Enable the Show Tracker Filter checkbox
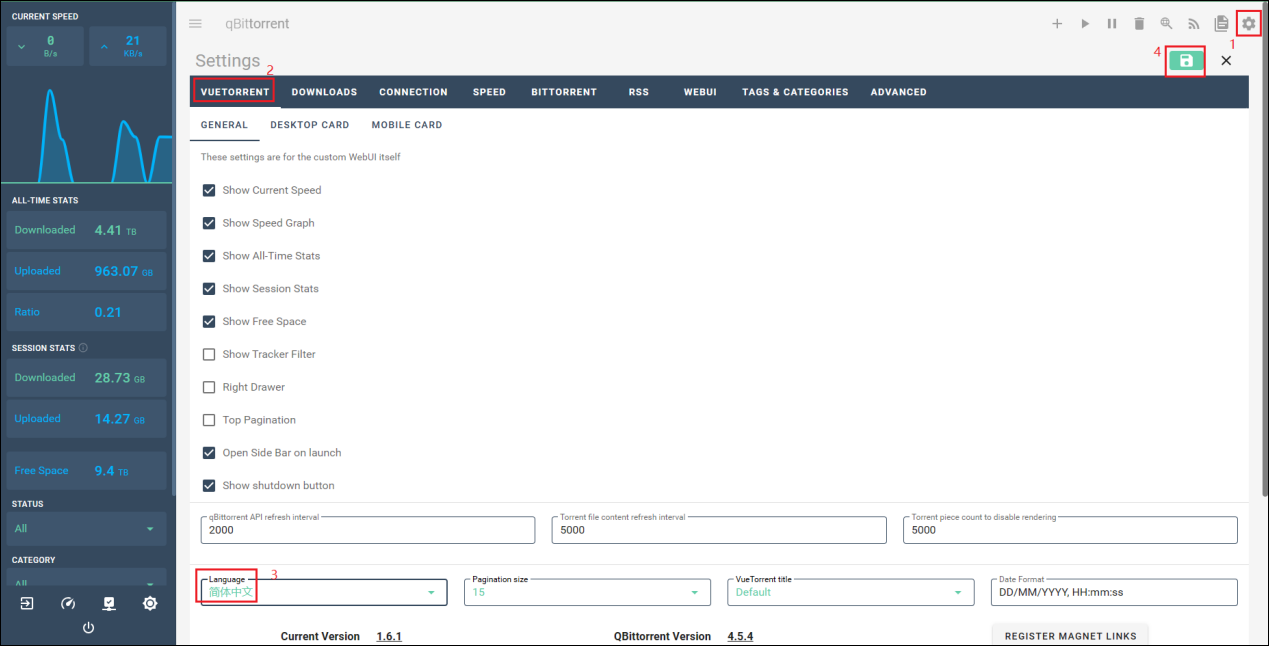Viewport: 1269px width, 646px height. [x=209, y=354]
